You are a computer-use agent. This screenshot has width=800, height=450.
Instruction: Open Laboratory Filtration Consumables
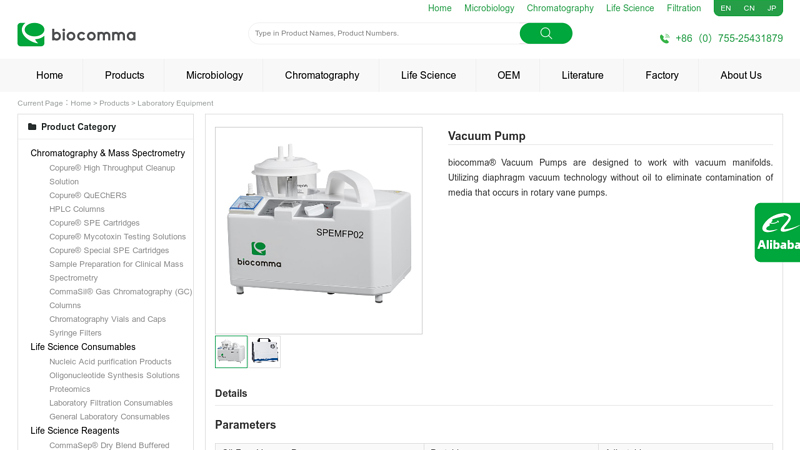(111, 403)
